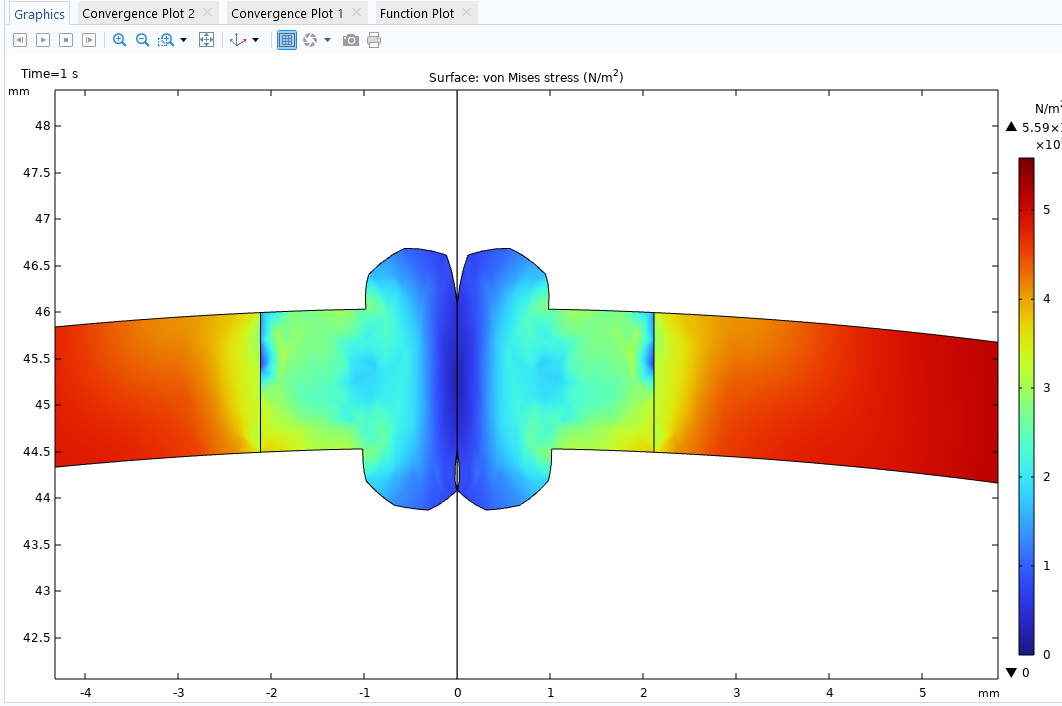Click the scene light icon
This screenshot has width=1062, height=706.
(310, 40)
